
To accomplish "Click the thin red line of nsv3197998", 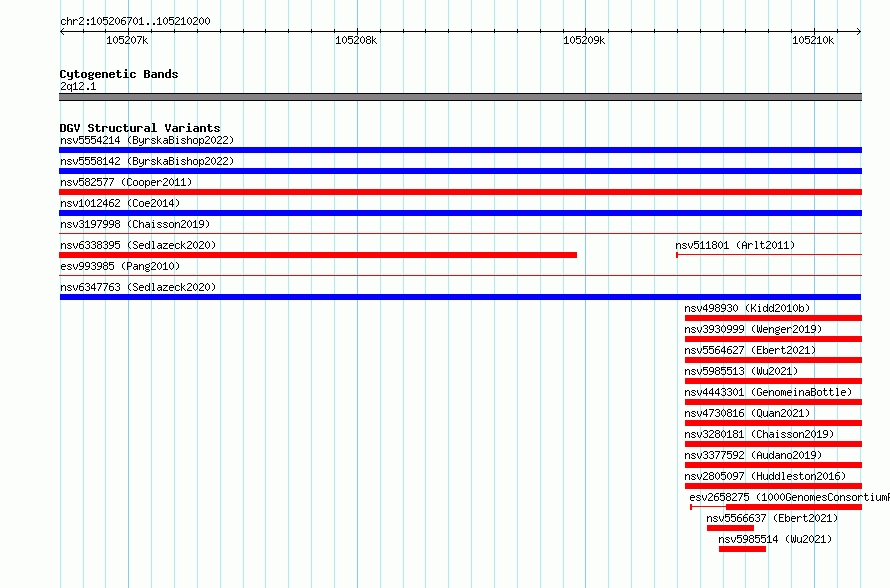I will coord(460,233).
